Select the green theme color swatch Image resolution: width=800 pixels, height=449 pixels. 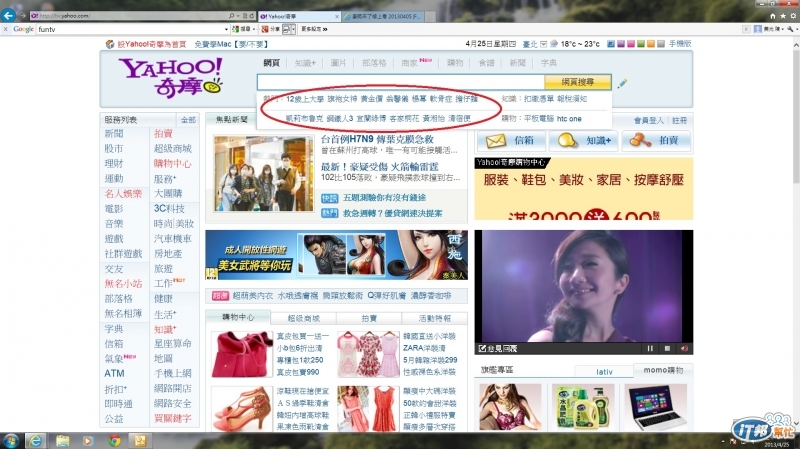(641, 44)
